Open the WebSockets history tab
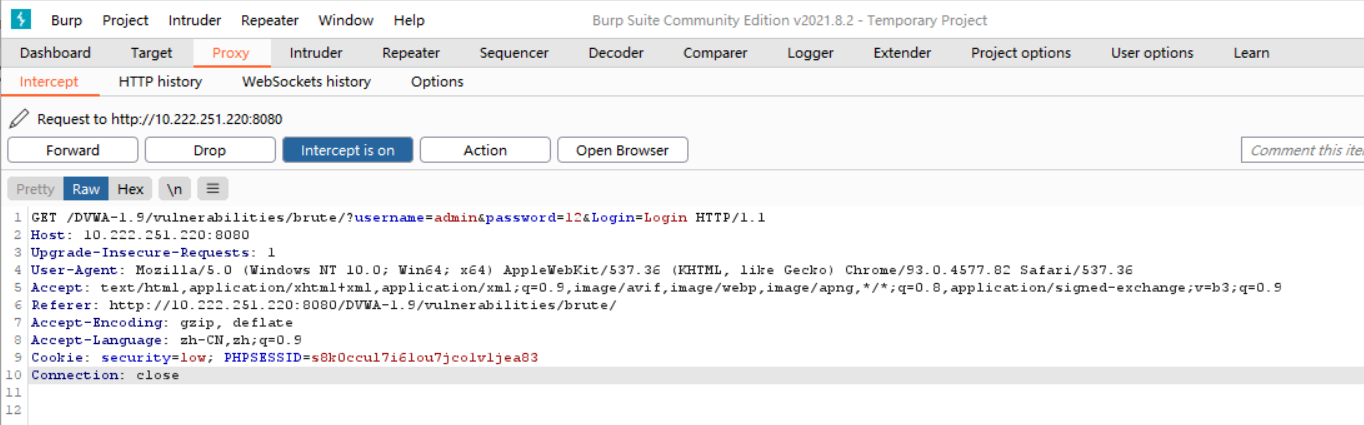 (x=306, y=82)
